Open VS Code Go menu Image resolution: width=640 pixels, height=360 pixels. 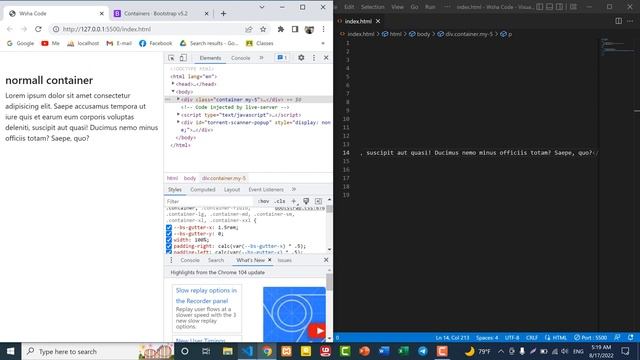coord(414,7)
